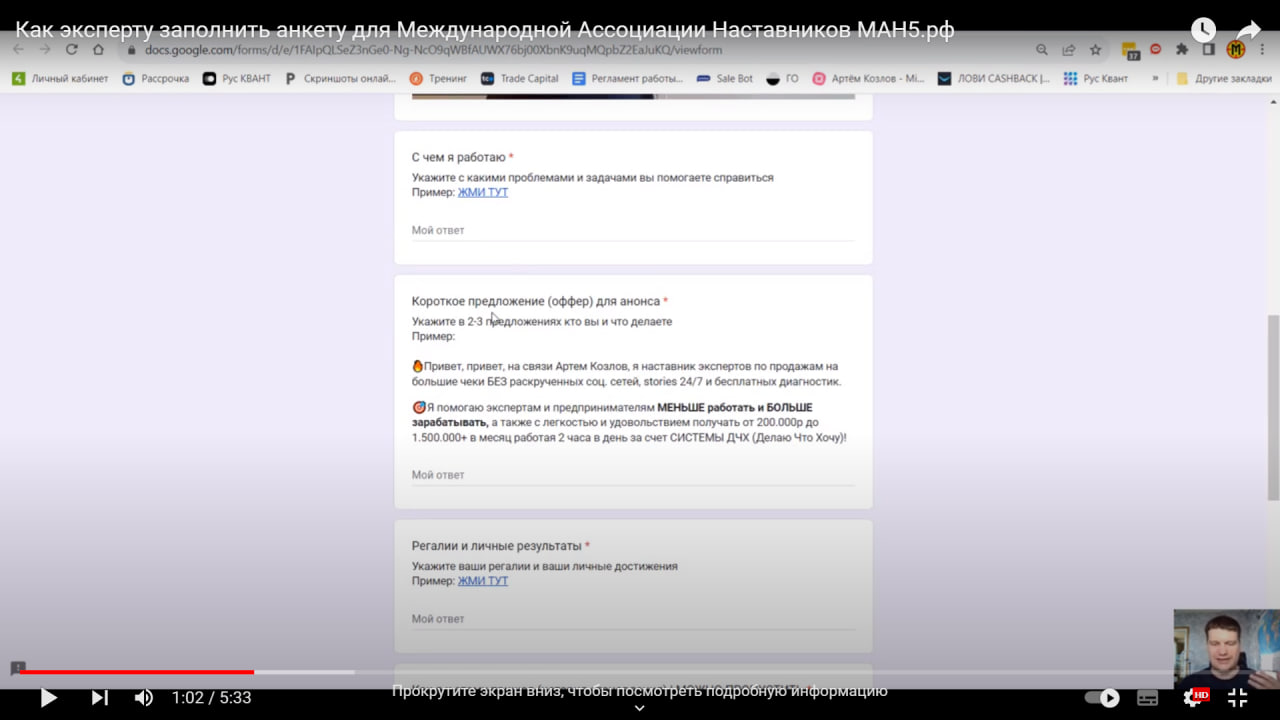Open the Рассрочка bookmark

click(x=155, y=78)
